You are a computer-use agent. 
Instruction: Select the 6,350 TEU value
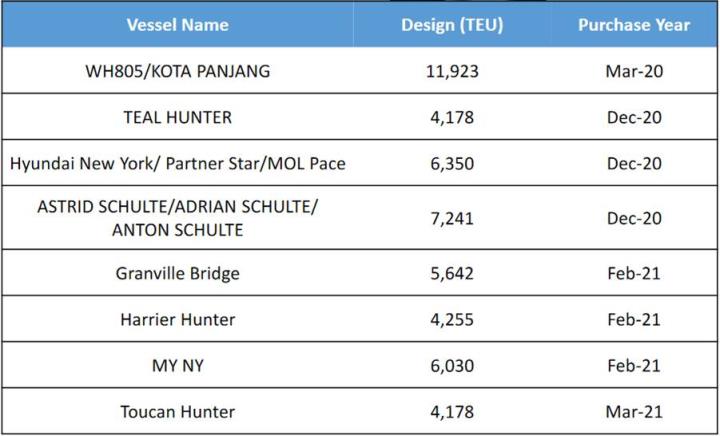pos(452,163)
